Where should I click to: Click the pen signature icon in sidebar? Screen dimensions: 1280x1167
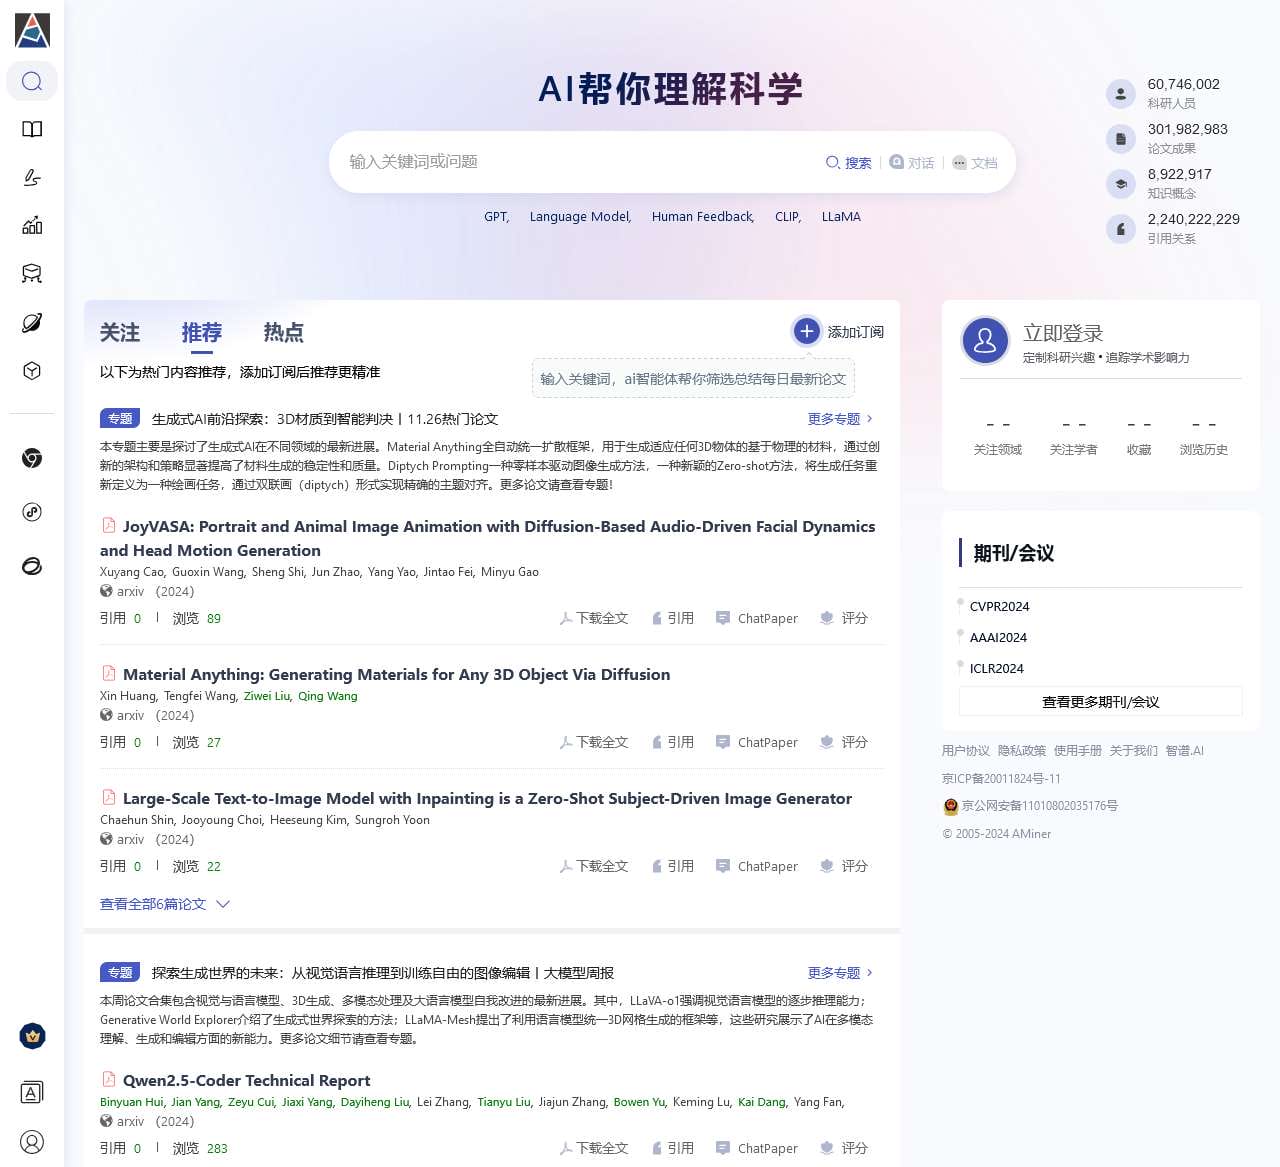point(32,177)
